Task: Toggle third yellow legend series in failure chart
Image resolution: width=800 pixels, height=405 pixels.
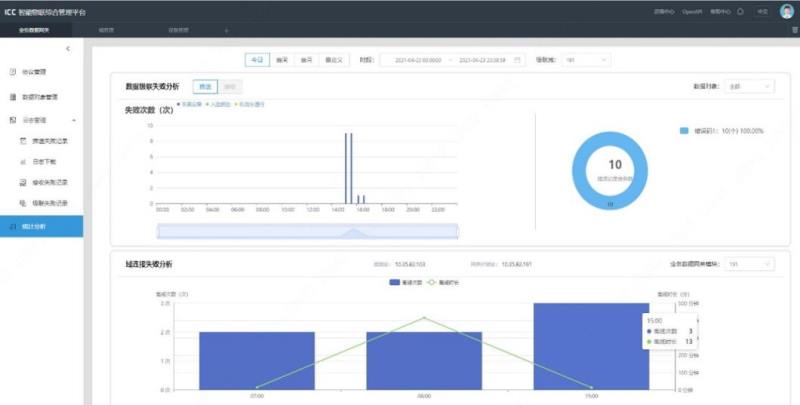Action: pos(249,105)
